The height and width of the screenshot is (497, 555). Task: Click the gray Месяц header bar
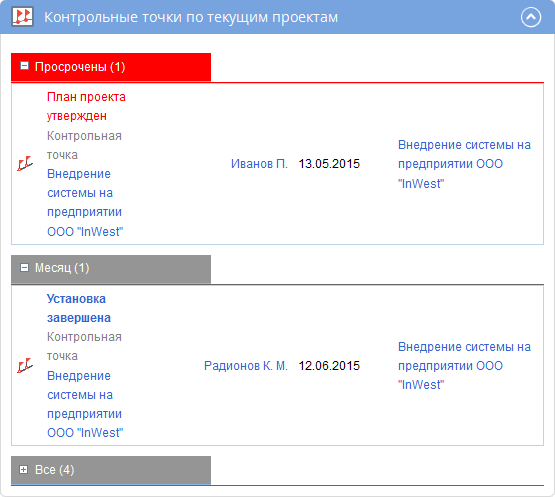[111, 269]
